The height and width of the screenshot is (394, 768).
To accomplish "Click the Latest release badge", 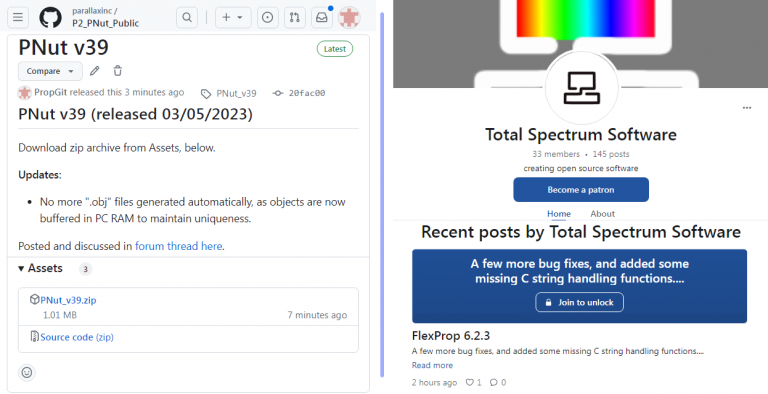I will click(x=335, y=49).
